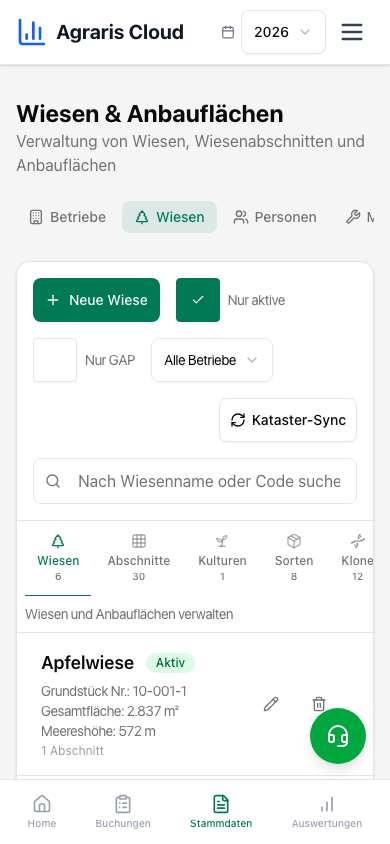390x844 pixels.
Task: Click the Aktiv status badge
Action: tap(171, 663)
